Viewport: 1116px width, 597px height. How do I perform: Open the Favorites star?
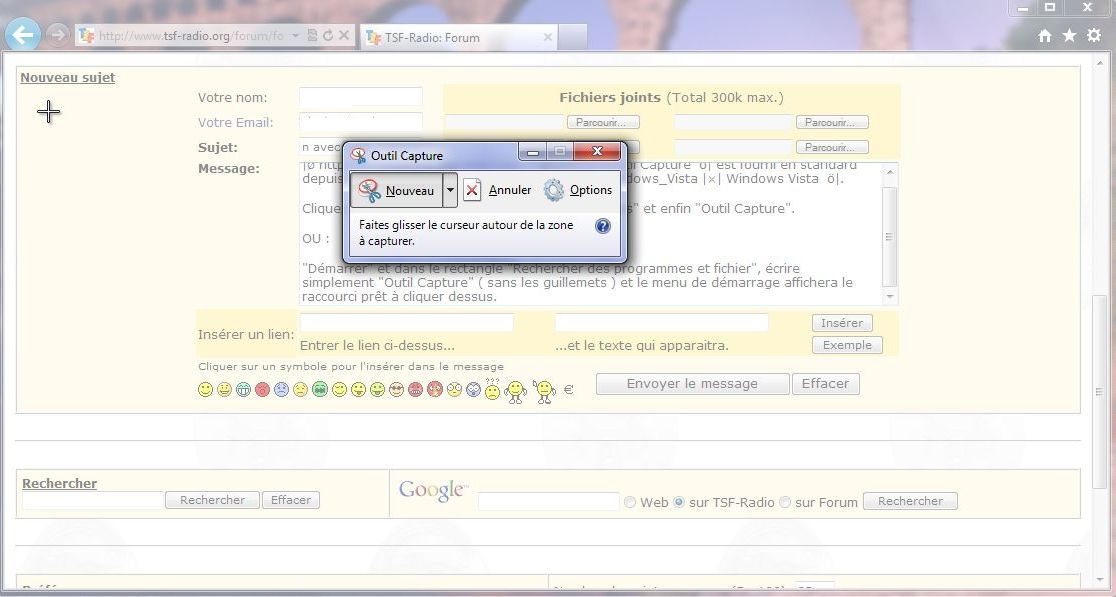pos(1069,36)
